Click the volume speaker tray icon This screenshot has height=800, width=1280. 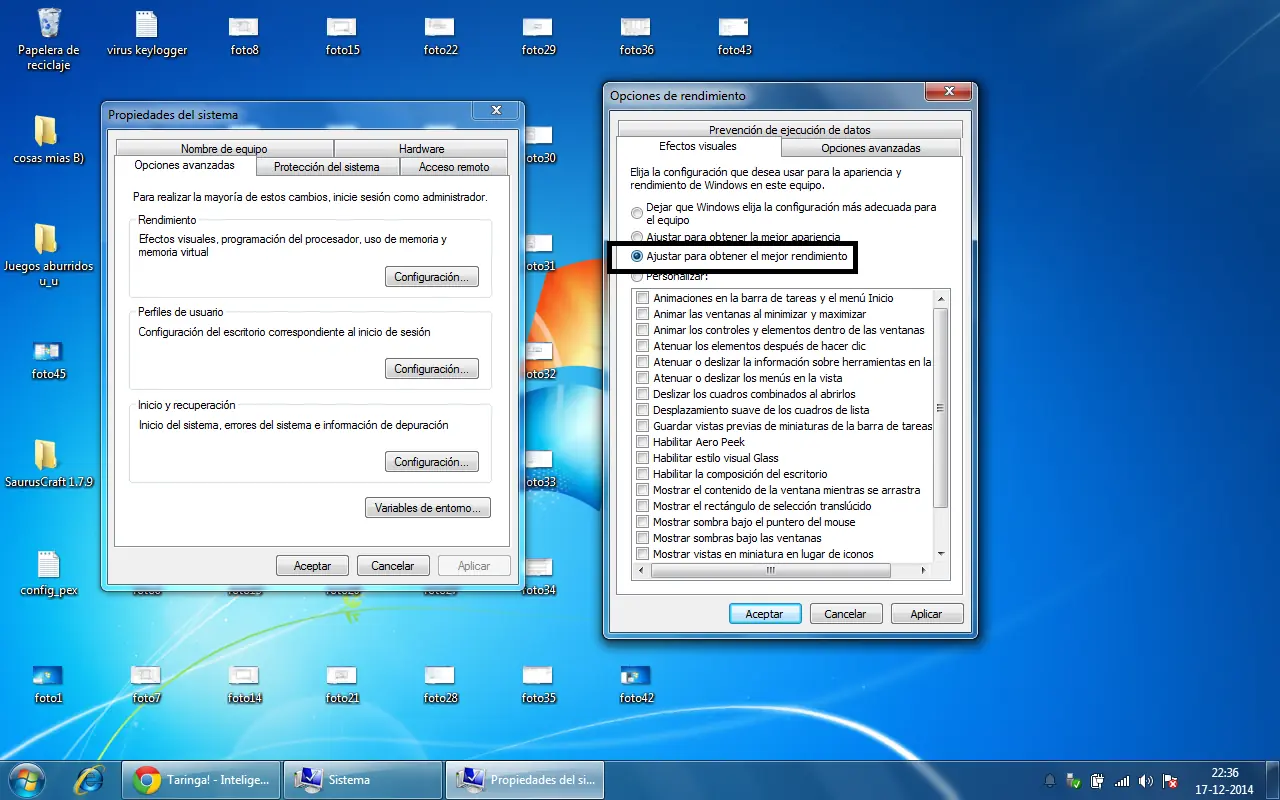[1145, 781]
